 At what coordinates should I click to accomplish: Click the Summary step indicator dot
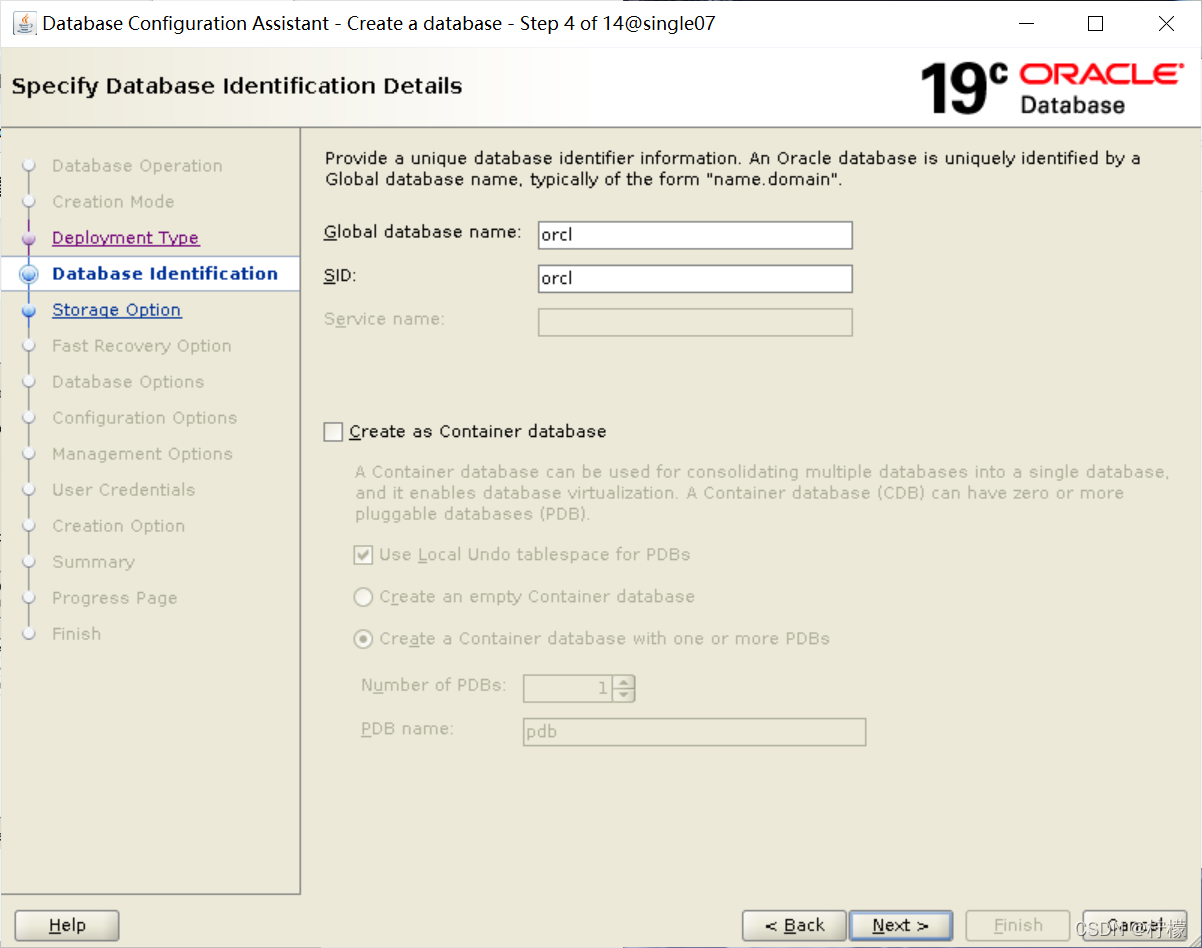click(31, 561)
